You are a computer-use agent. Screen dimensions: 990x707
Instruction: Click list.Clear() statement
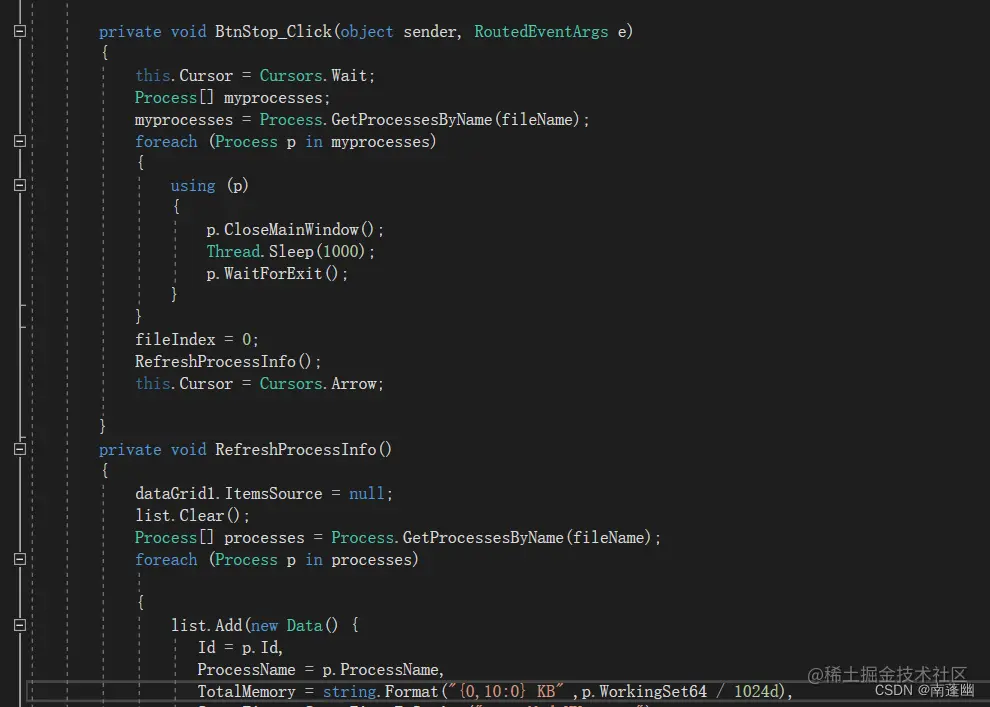pos(192,516)
